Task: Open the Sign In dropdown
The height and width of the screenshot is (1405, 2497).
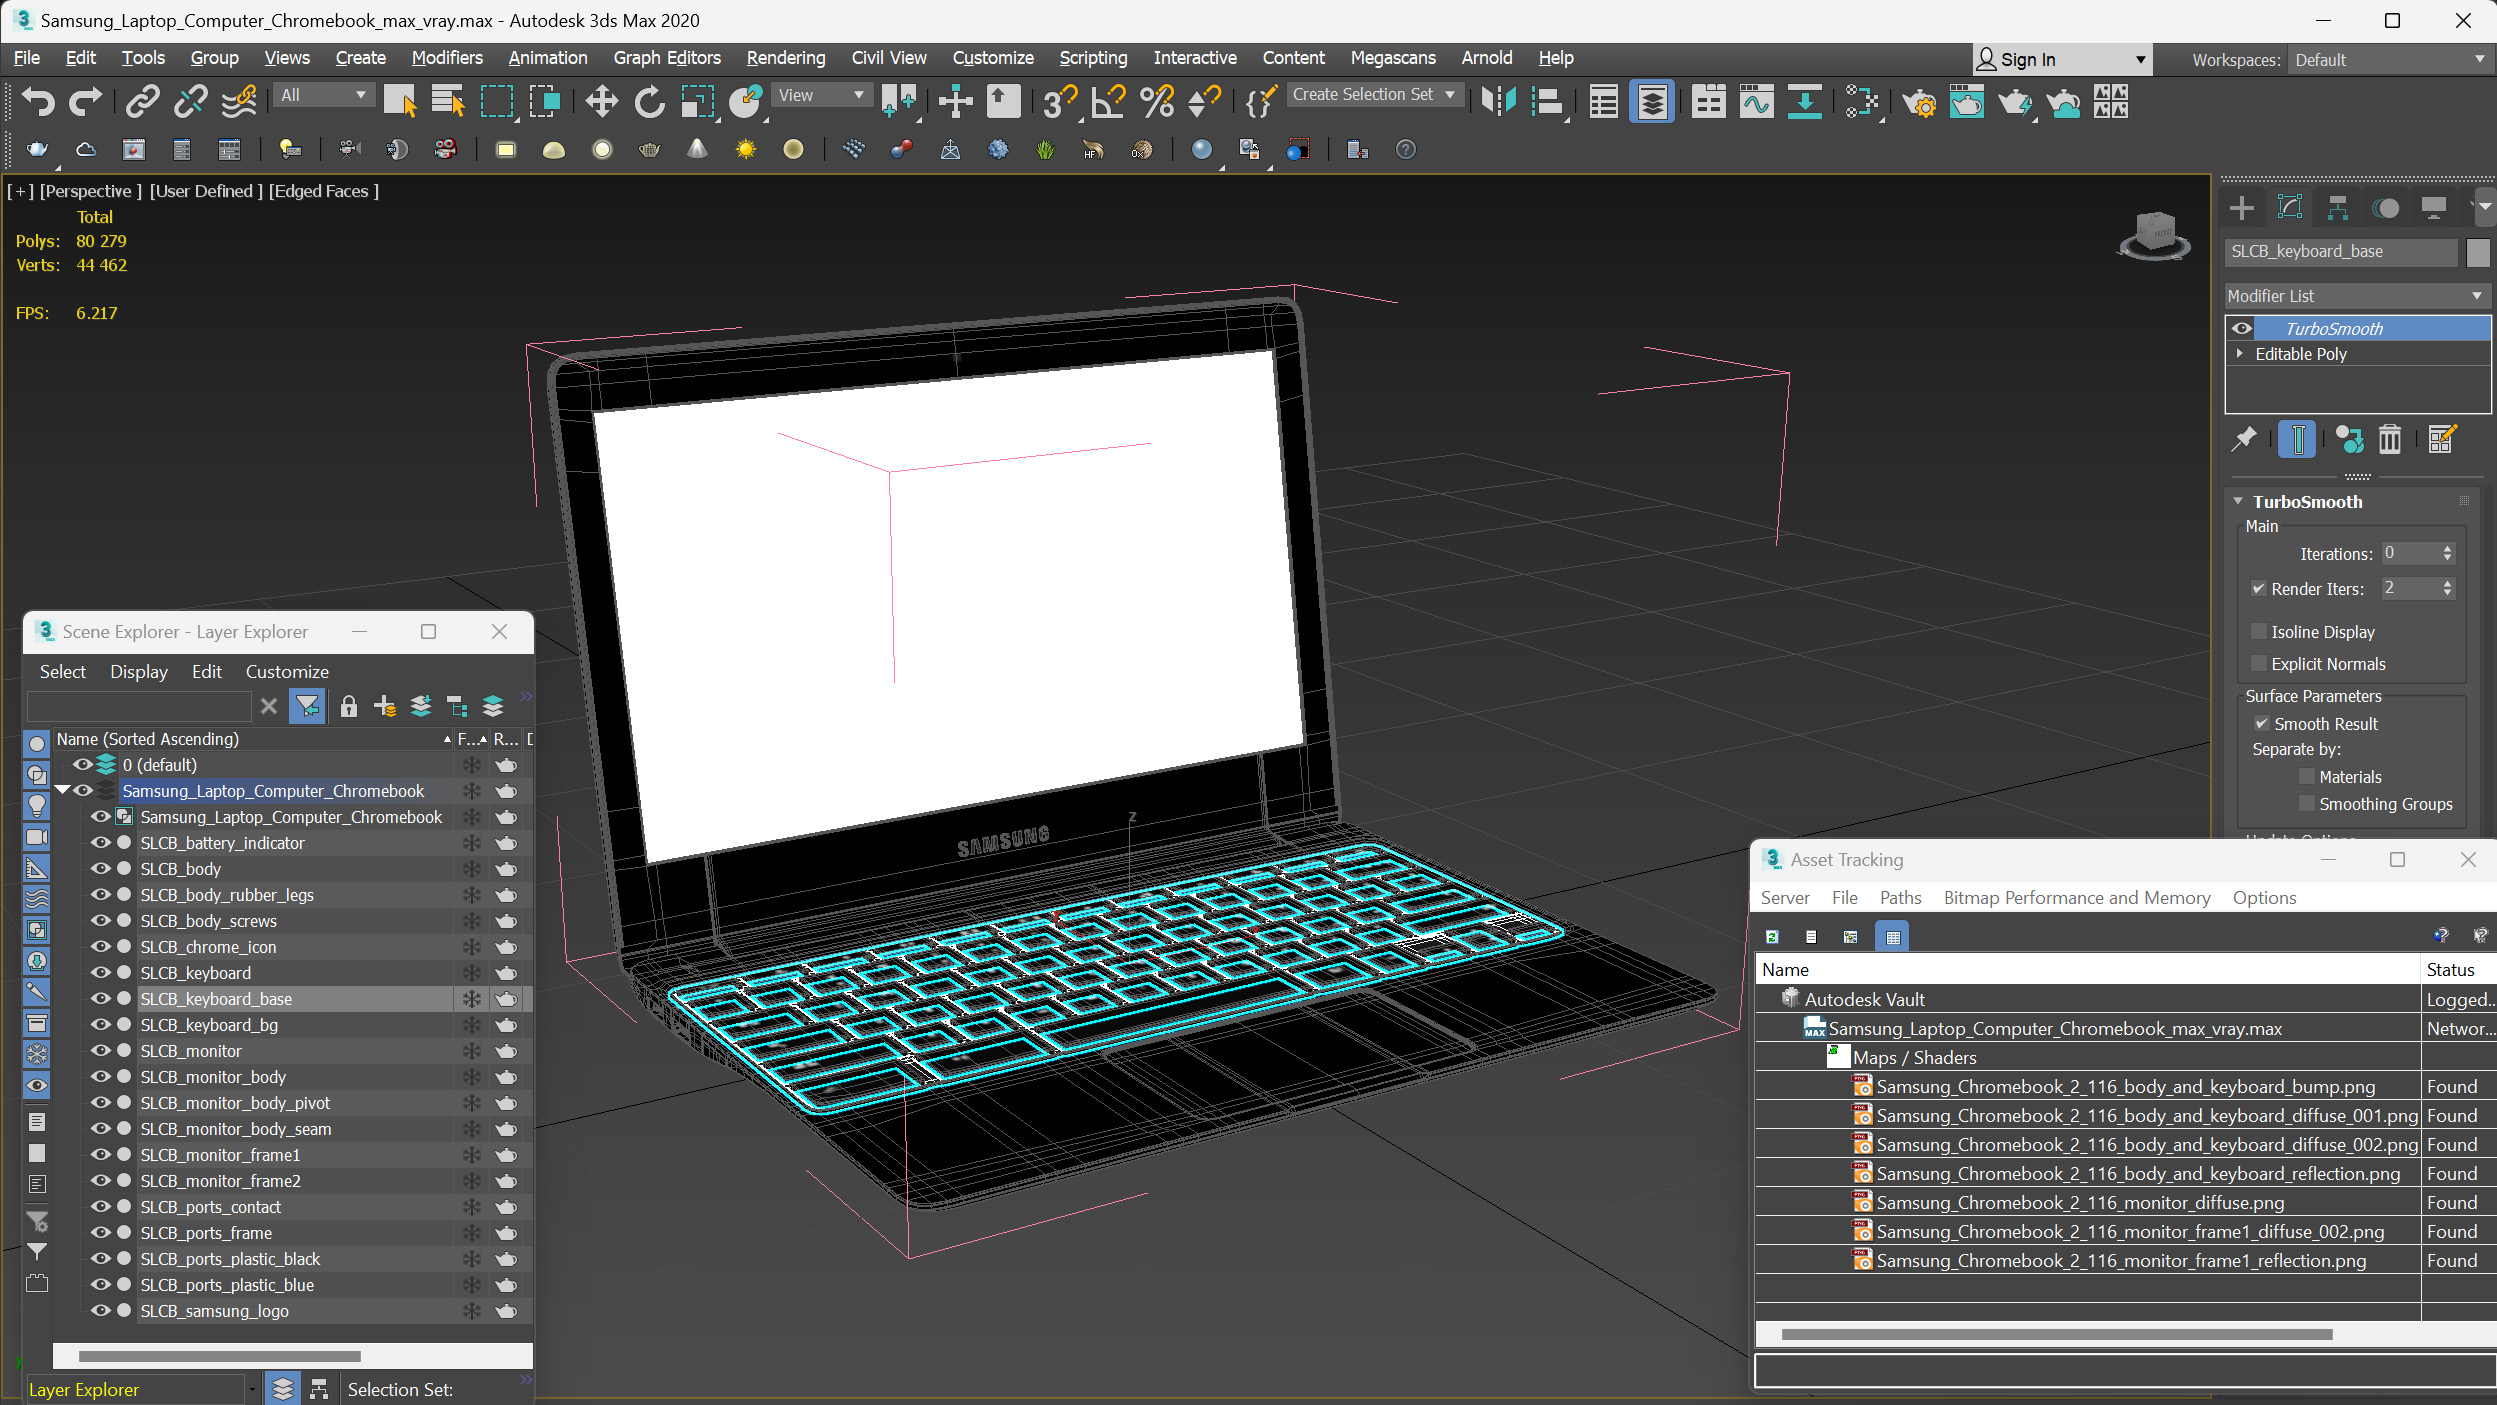Action: 2060,60
